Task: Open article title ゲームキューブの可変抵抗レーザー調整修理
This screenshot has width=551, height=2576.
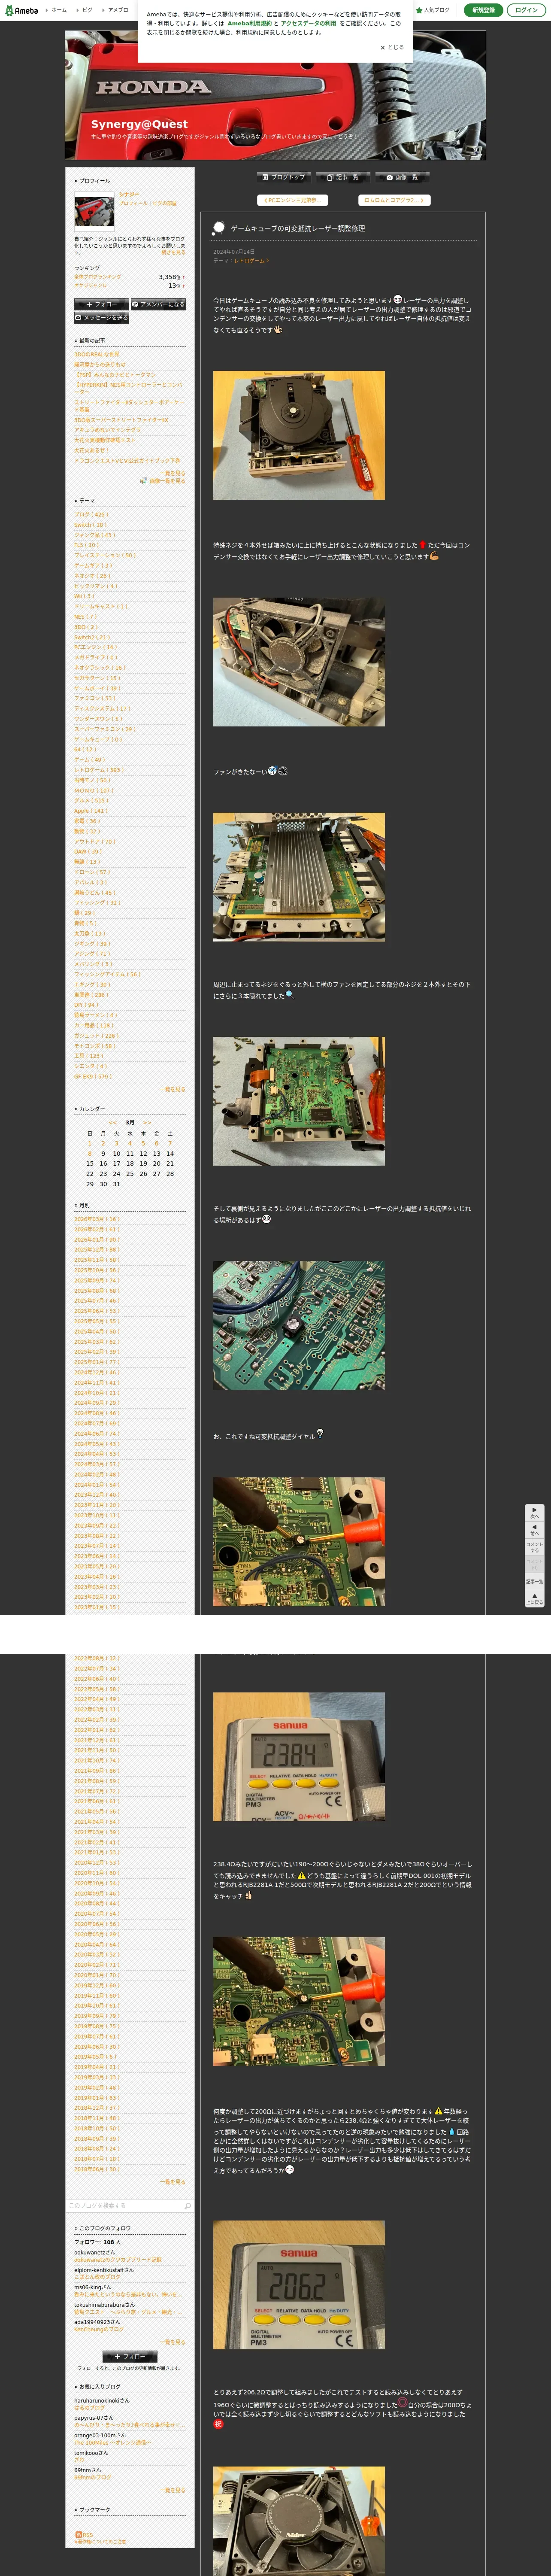Action: click(x=298, y=228)
